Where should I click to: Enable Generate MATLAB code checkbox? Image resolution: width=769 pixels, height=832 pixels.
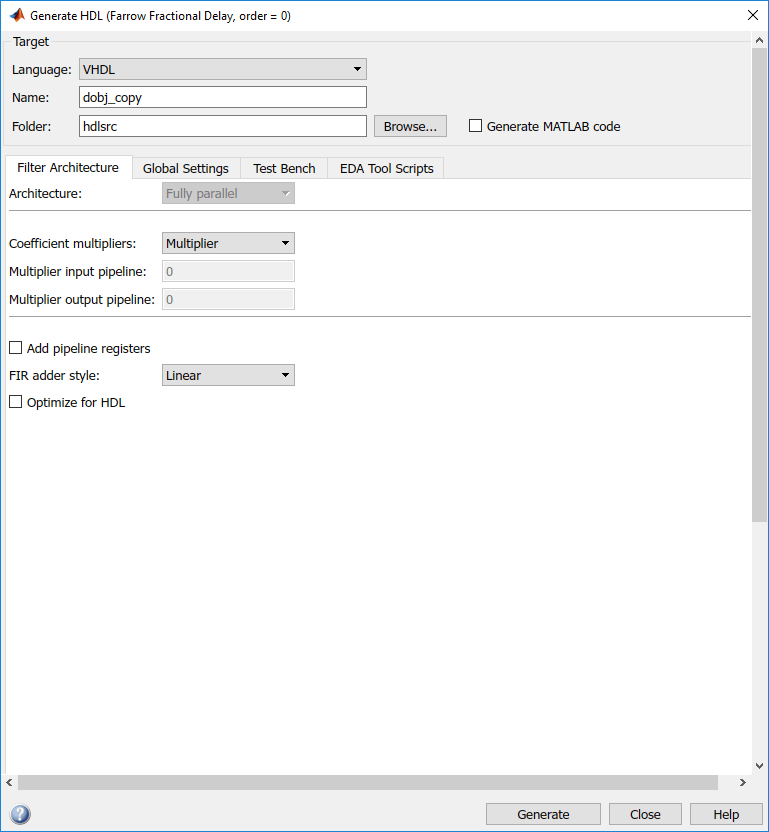click(475, 126)
